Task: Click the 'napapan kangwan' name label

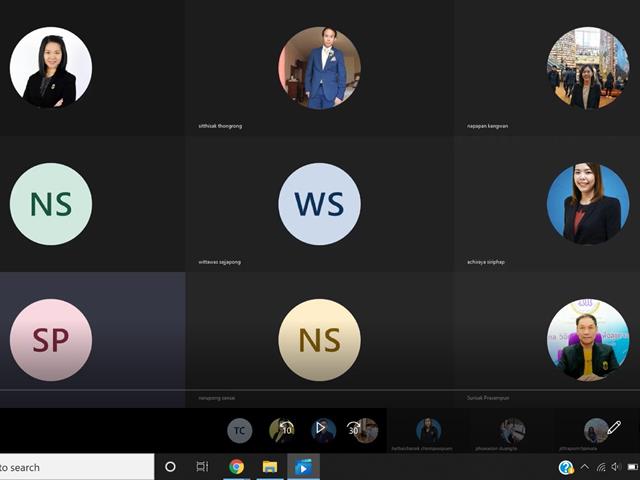Action: [487, 126]
